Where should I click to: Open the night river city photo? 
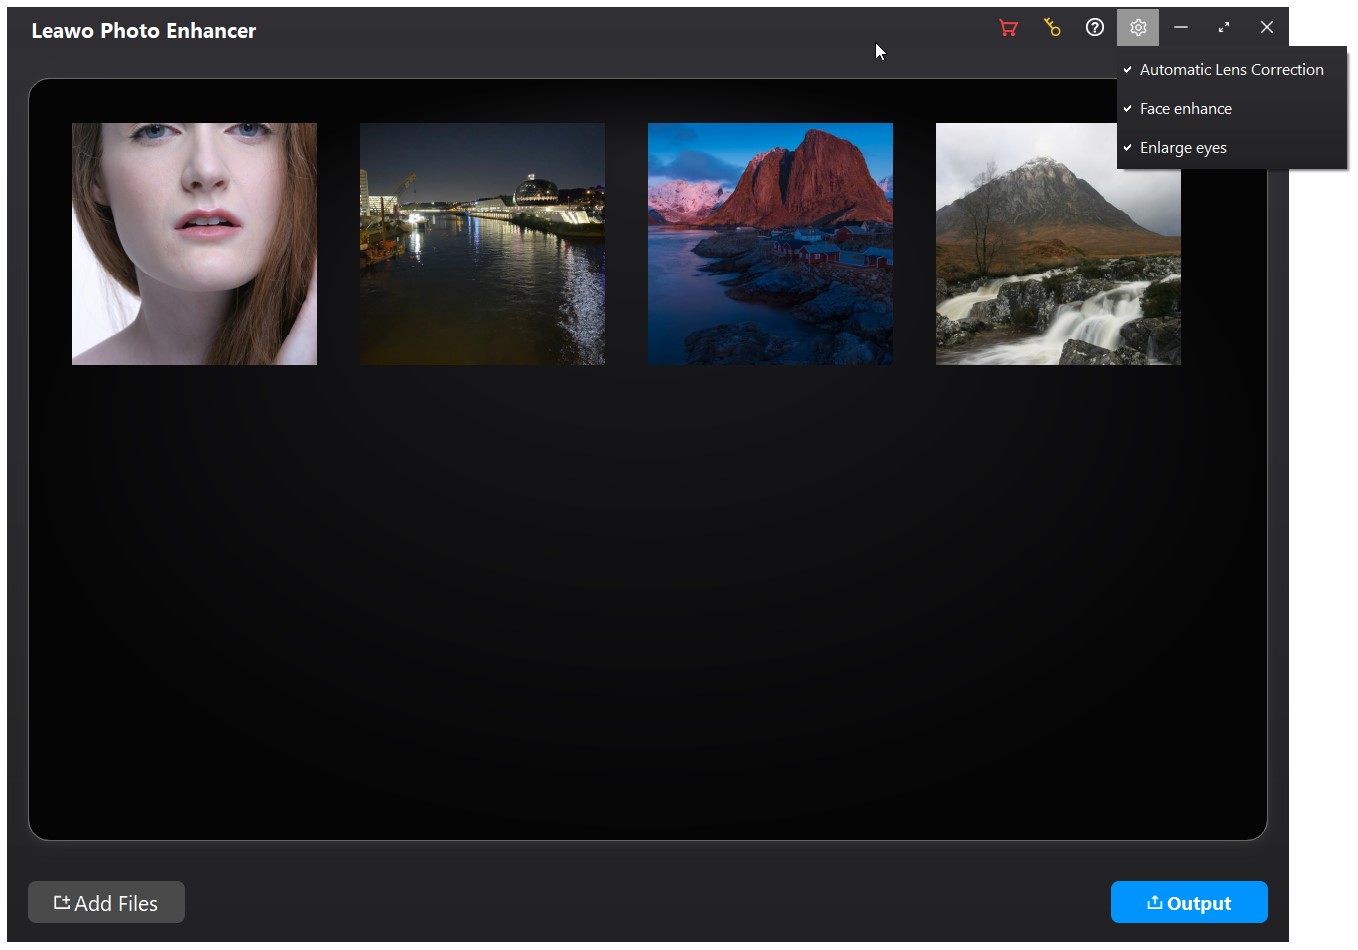[482, 244]
